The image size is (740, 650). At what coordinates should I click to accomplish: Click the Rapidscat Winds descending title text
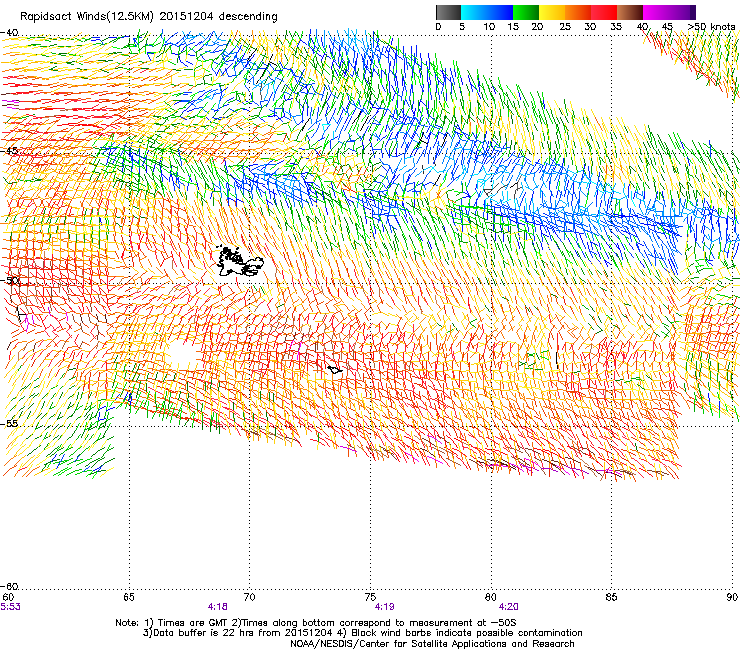[149, 16]
